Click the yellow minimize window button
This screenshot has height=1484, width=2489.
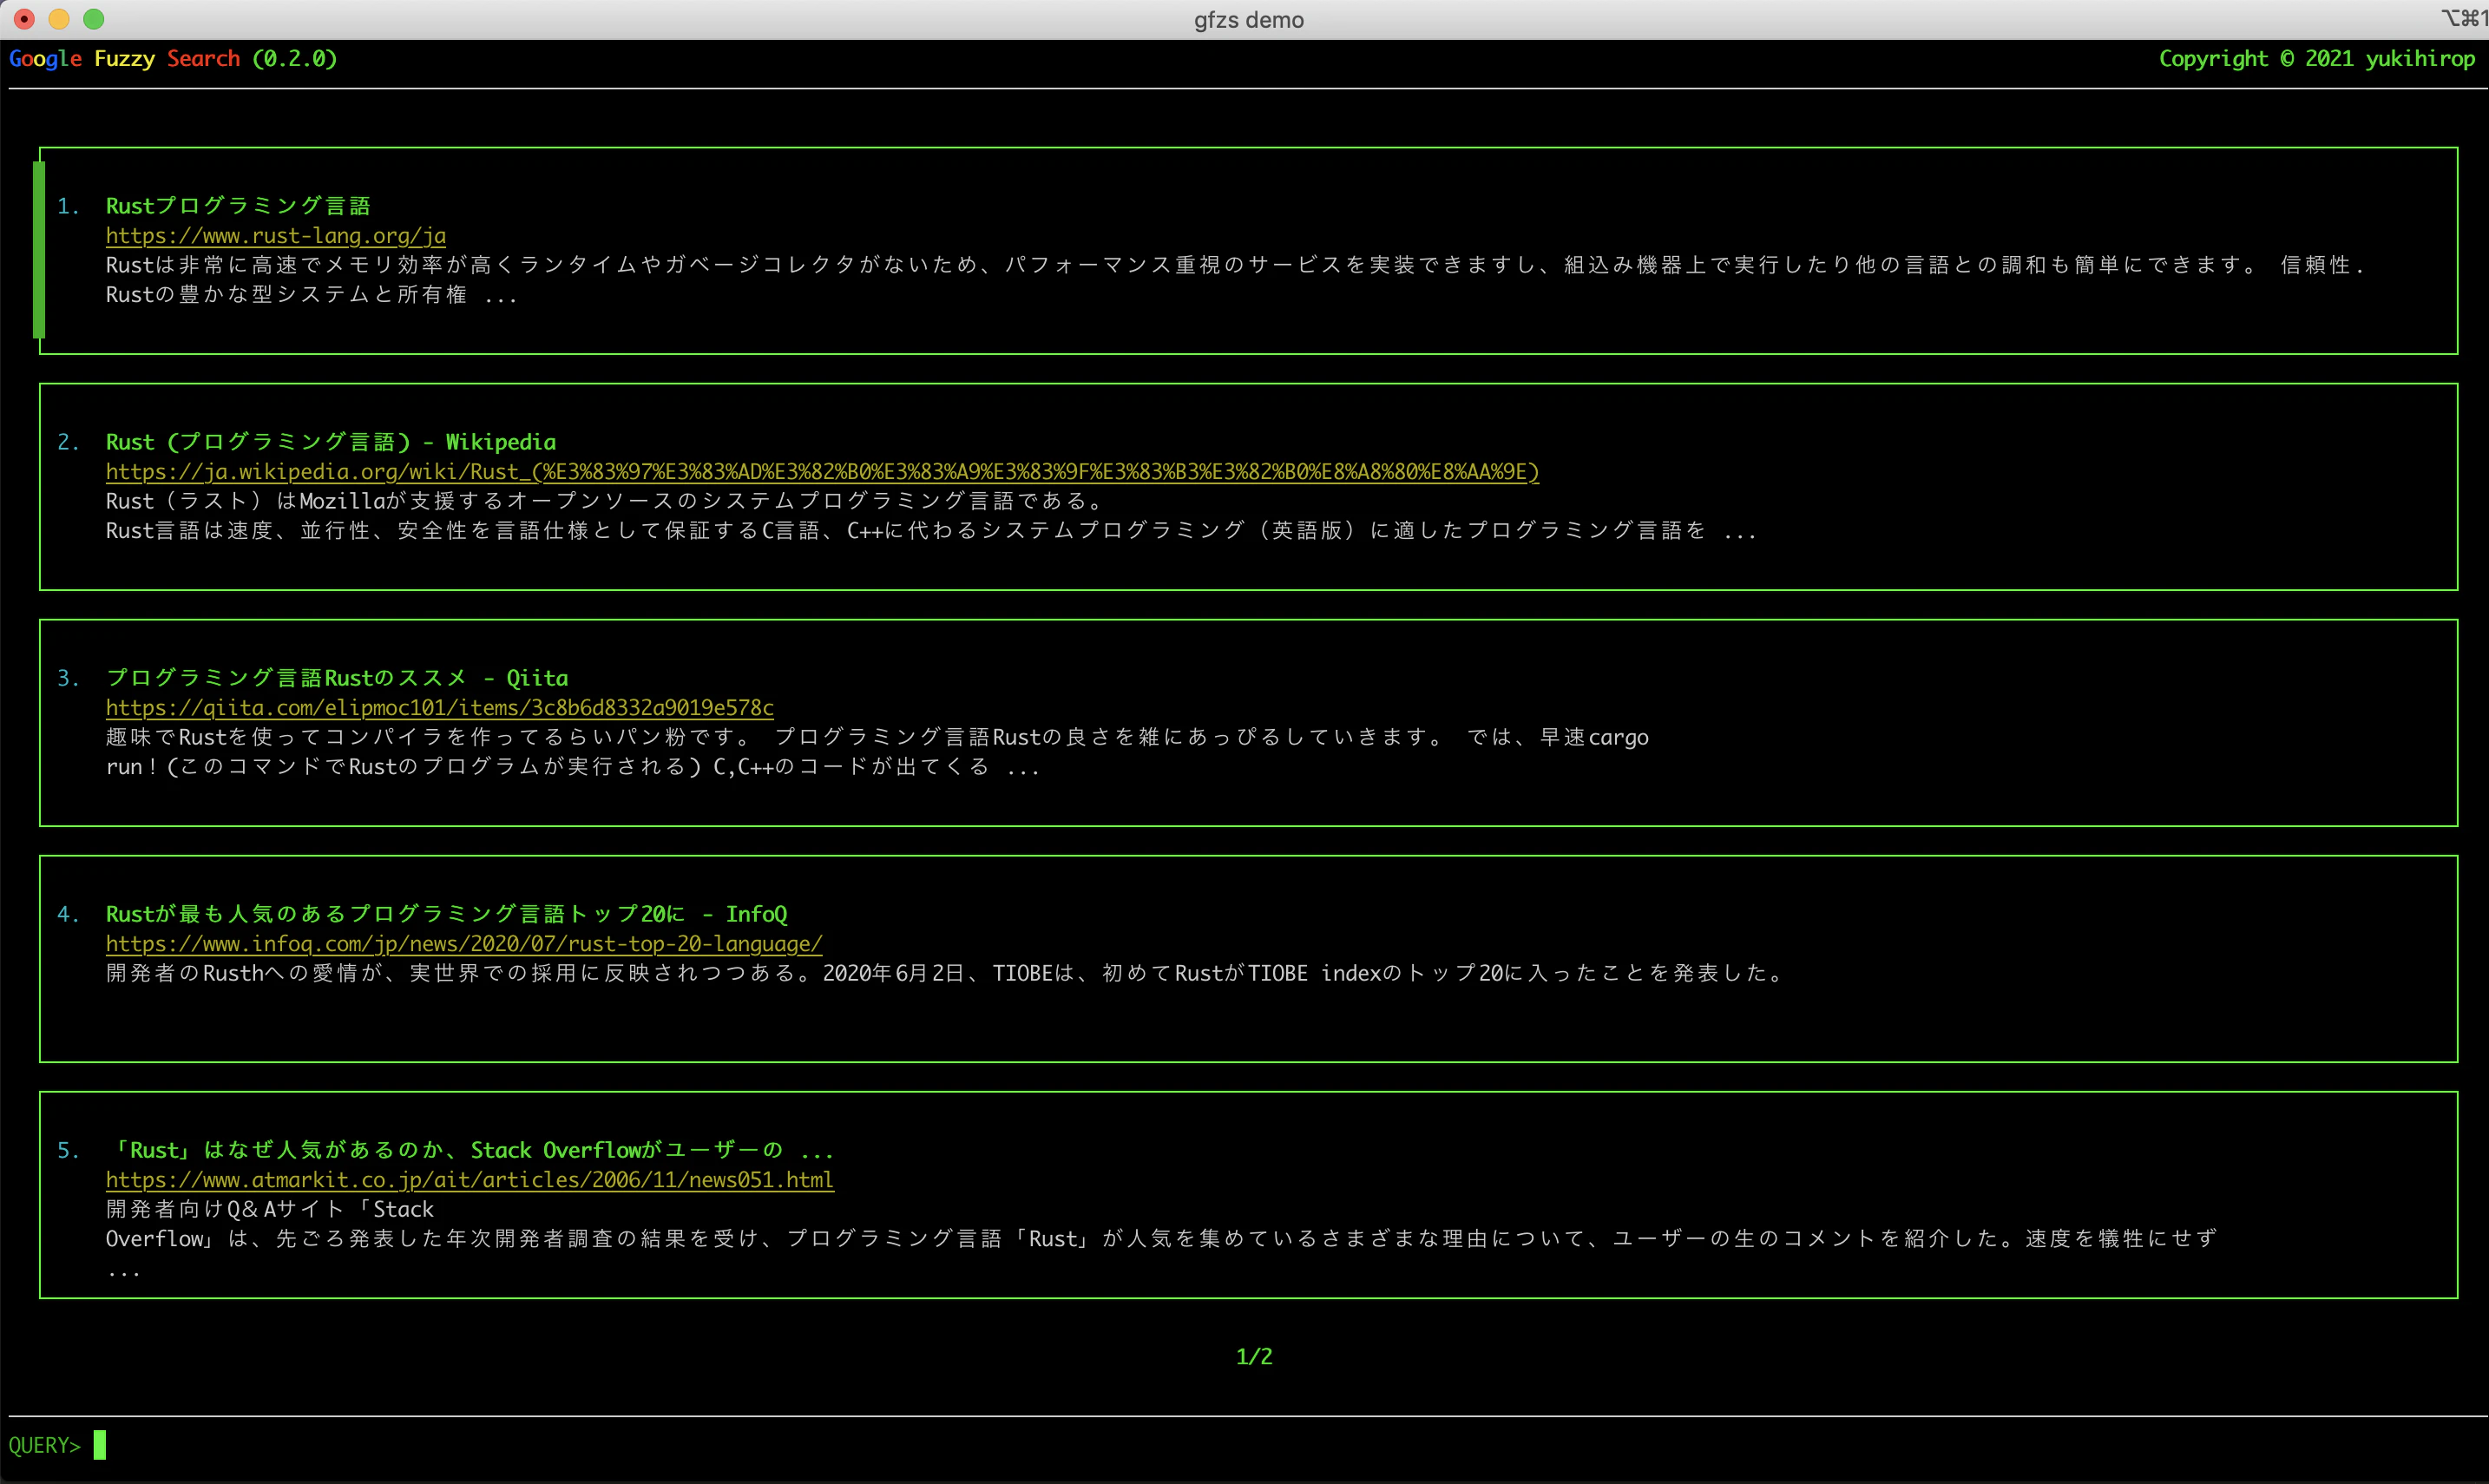click(x=59, y=19)
